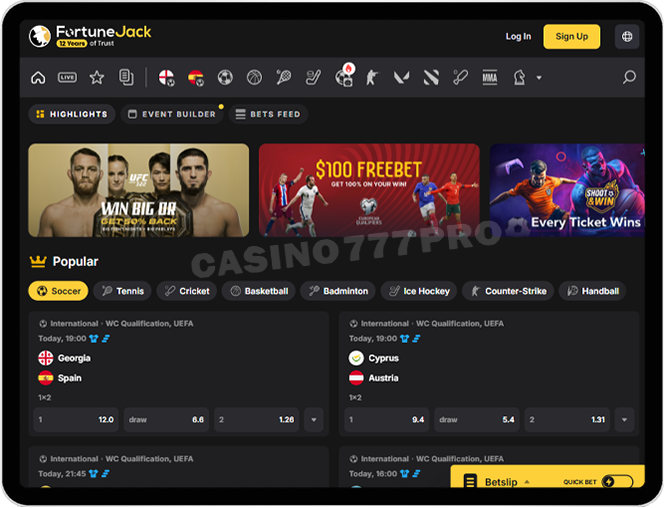Select the Soccer popular filter

click(x=58, y=291)
